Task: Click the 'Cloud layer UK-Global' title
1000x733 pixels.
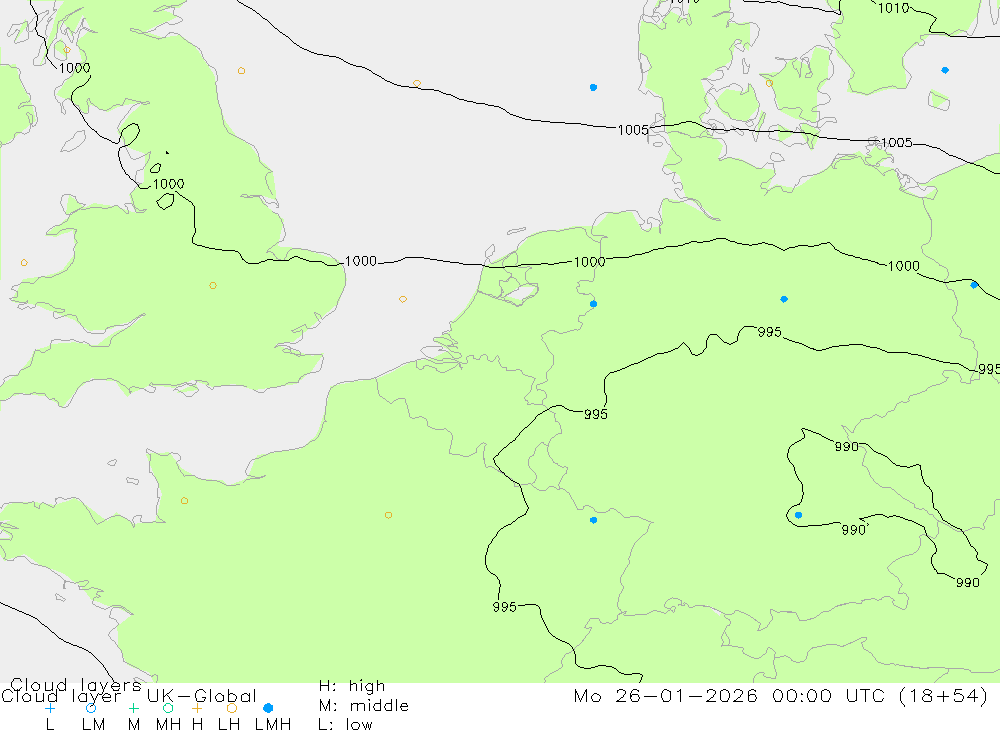Action: click(x=129, y=696)
